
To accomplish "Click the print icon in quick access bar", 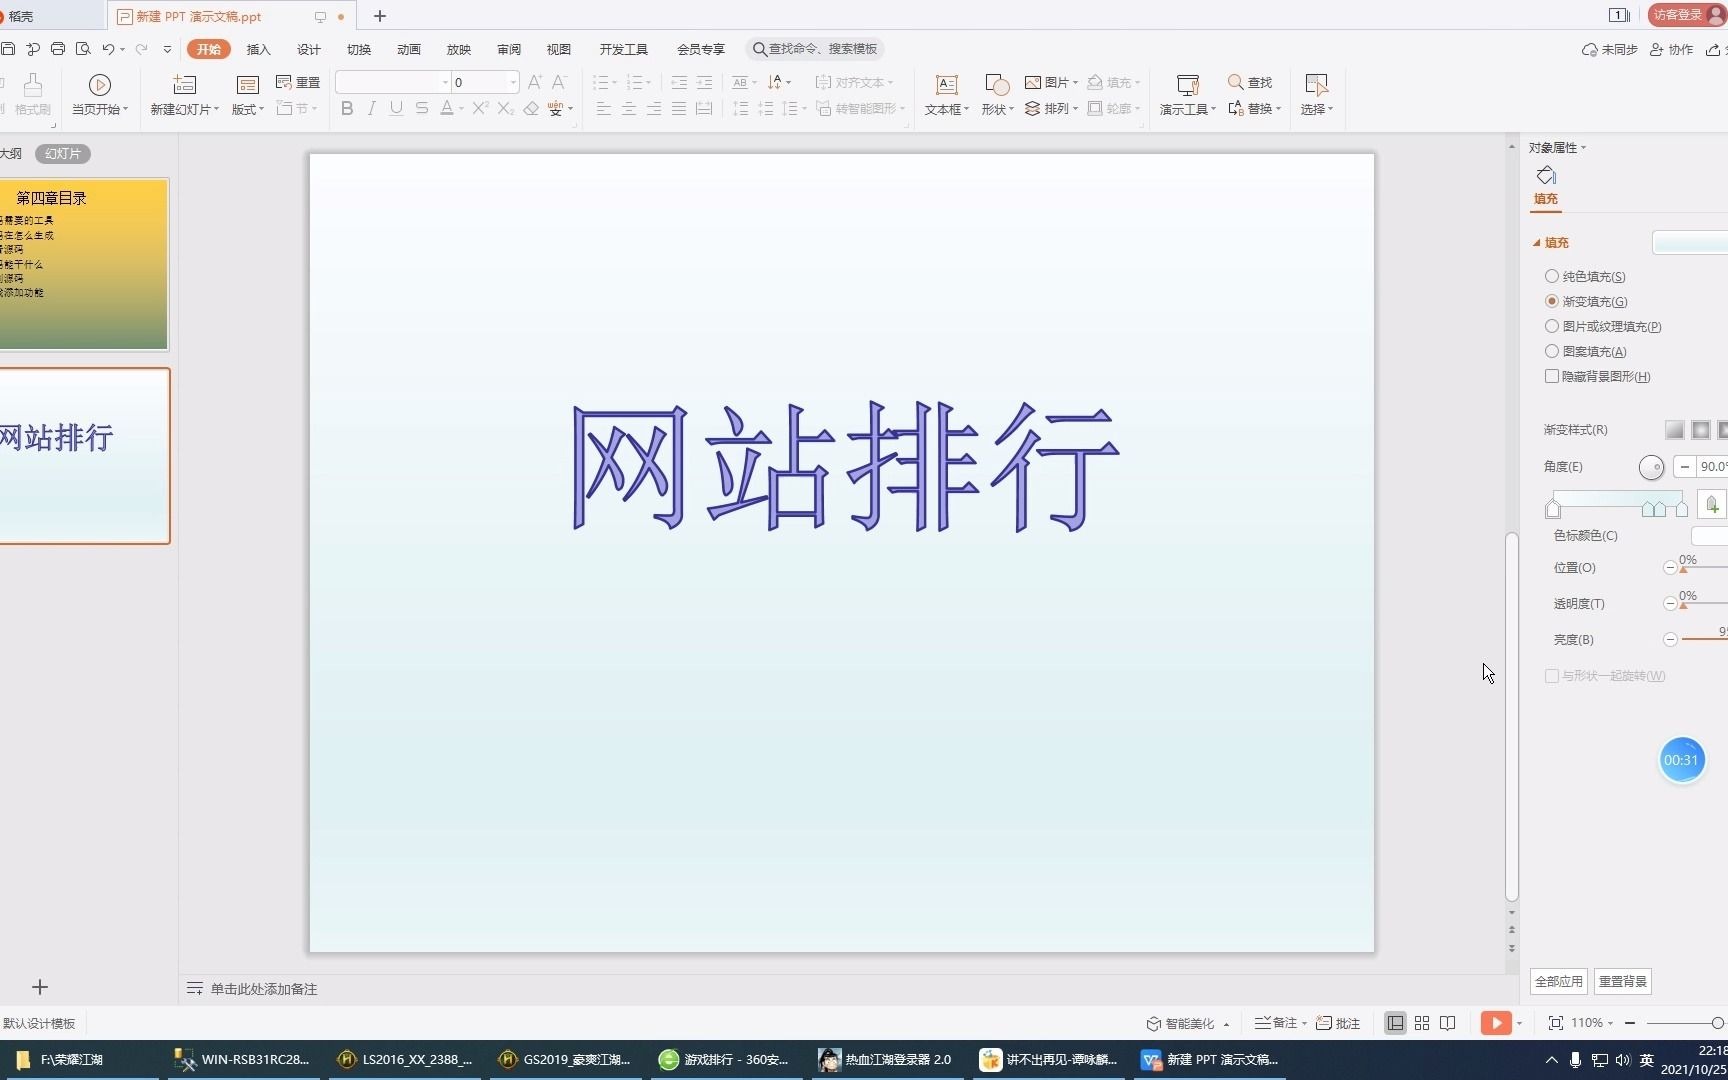I will click(58, 49).
